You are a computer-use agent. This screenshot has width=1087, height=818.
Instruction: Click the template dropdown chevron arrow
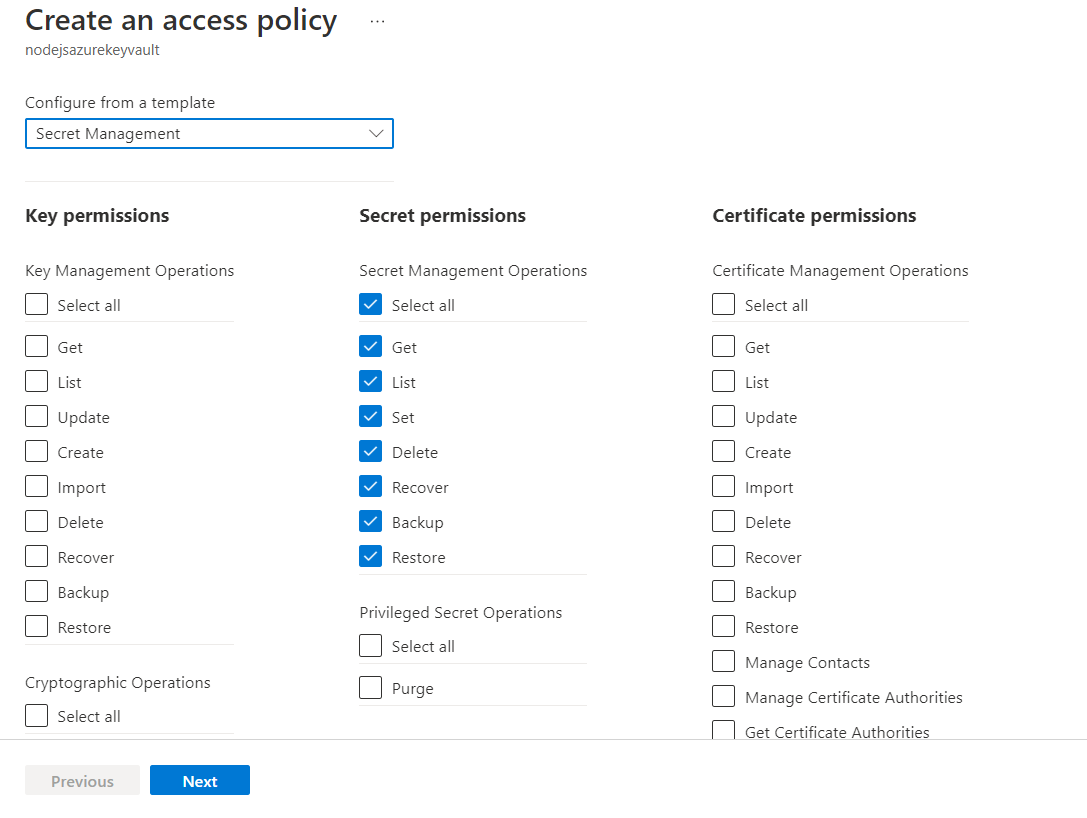click(x=376, y=134)
